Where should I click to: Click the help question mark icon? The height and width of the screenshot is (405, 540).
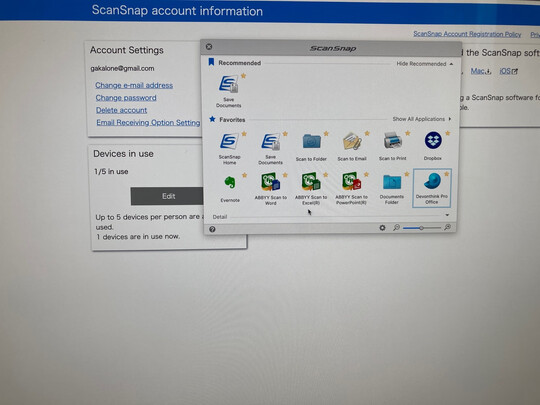pyautogui.click(x=212, y=229)
